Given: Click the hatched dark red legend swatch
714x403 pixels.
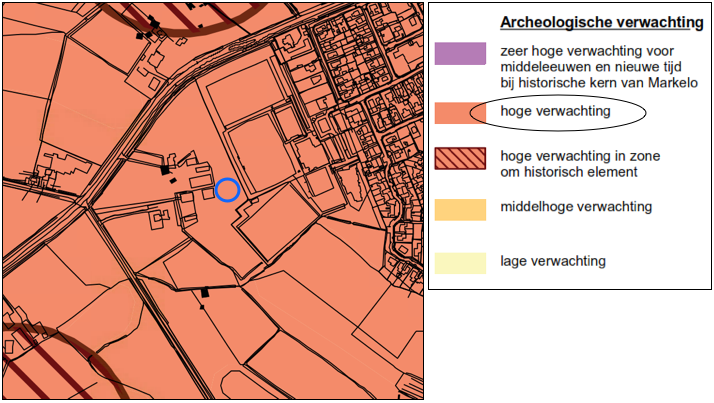Looking at the screenshot, I should pos(460,158).
